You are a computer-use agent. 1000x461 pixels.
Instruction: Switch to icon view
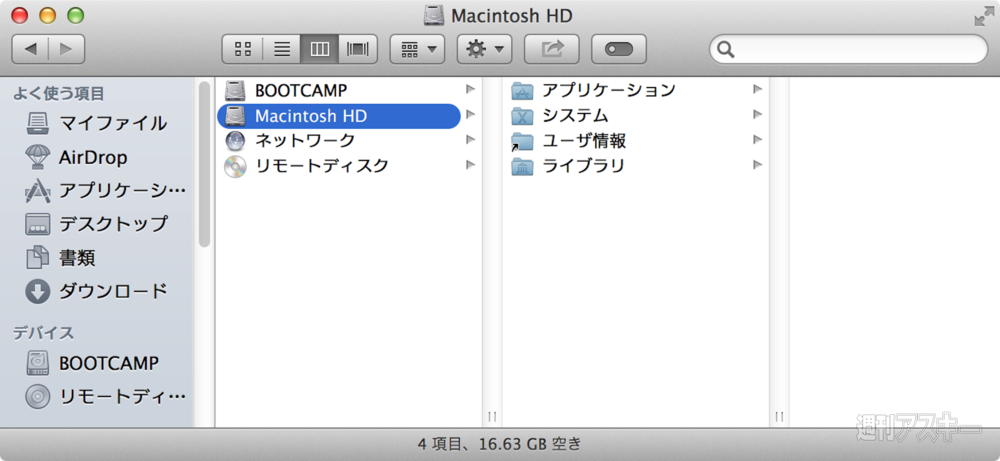[x=242, y=49]
